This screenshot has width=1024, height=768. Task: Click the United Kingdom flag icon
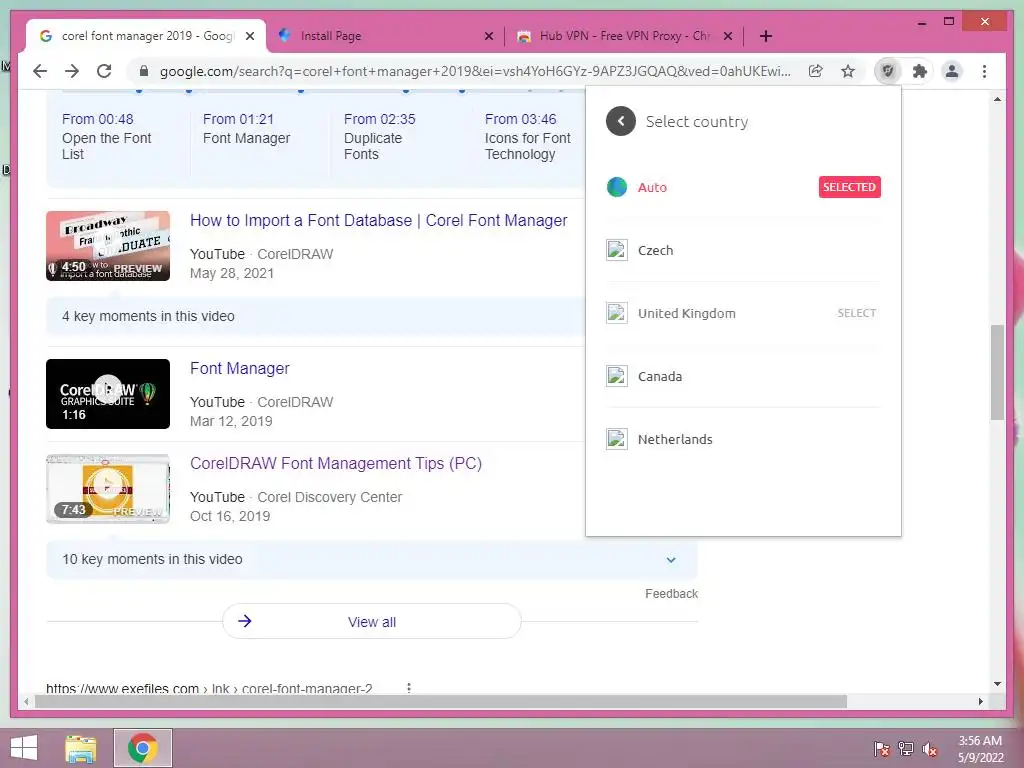[616, 313]
